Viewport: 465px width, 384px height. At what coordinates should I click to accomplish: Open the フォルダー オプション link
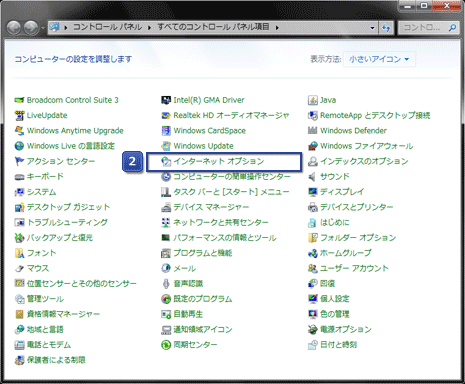(358, 238)
